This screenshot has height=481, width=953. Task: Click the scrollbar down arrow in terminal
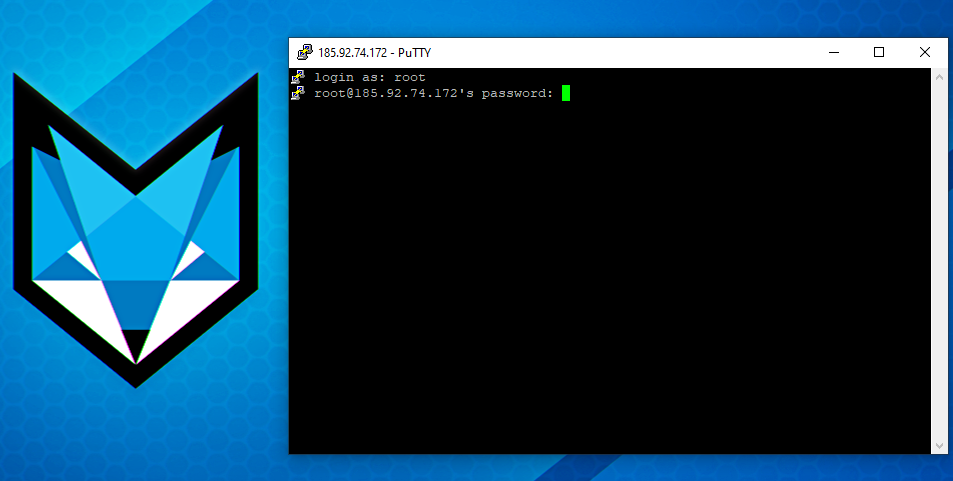(939, 446)
